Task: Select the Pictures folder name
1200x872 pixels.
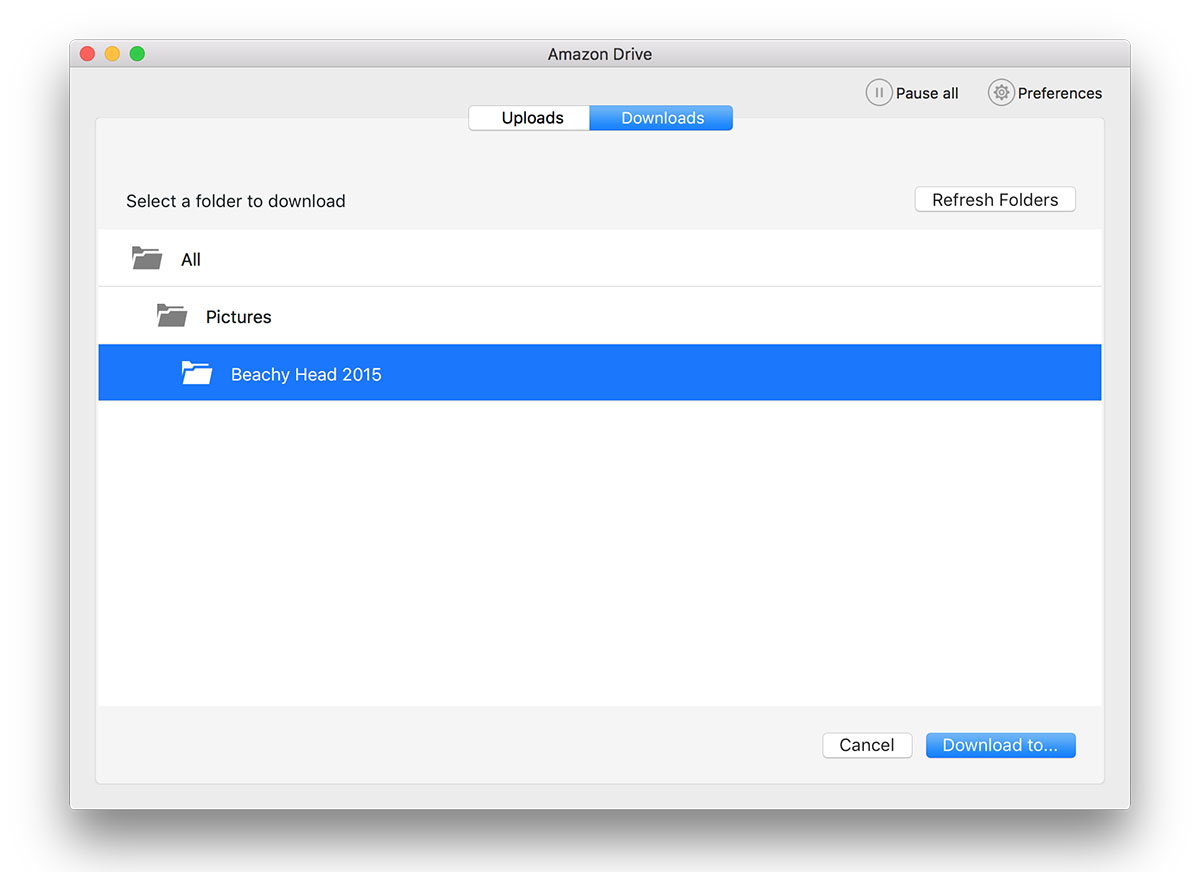Action: (239, 317)
